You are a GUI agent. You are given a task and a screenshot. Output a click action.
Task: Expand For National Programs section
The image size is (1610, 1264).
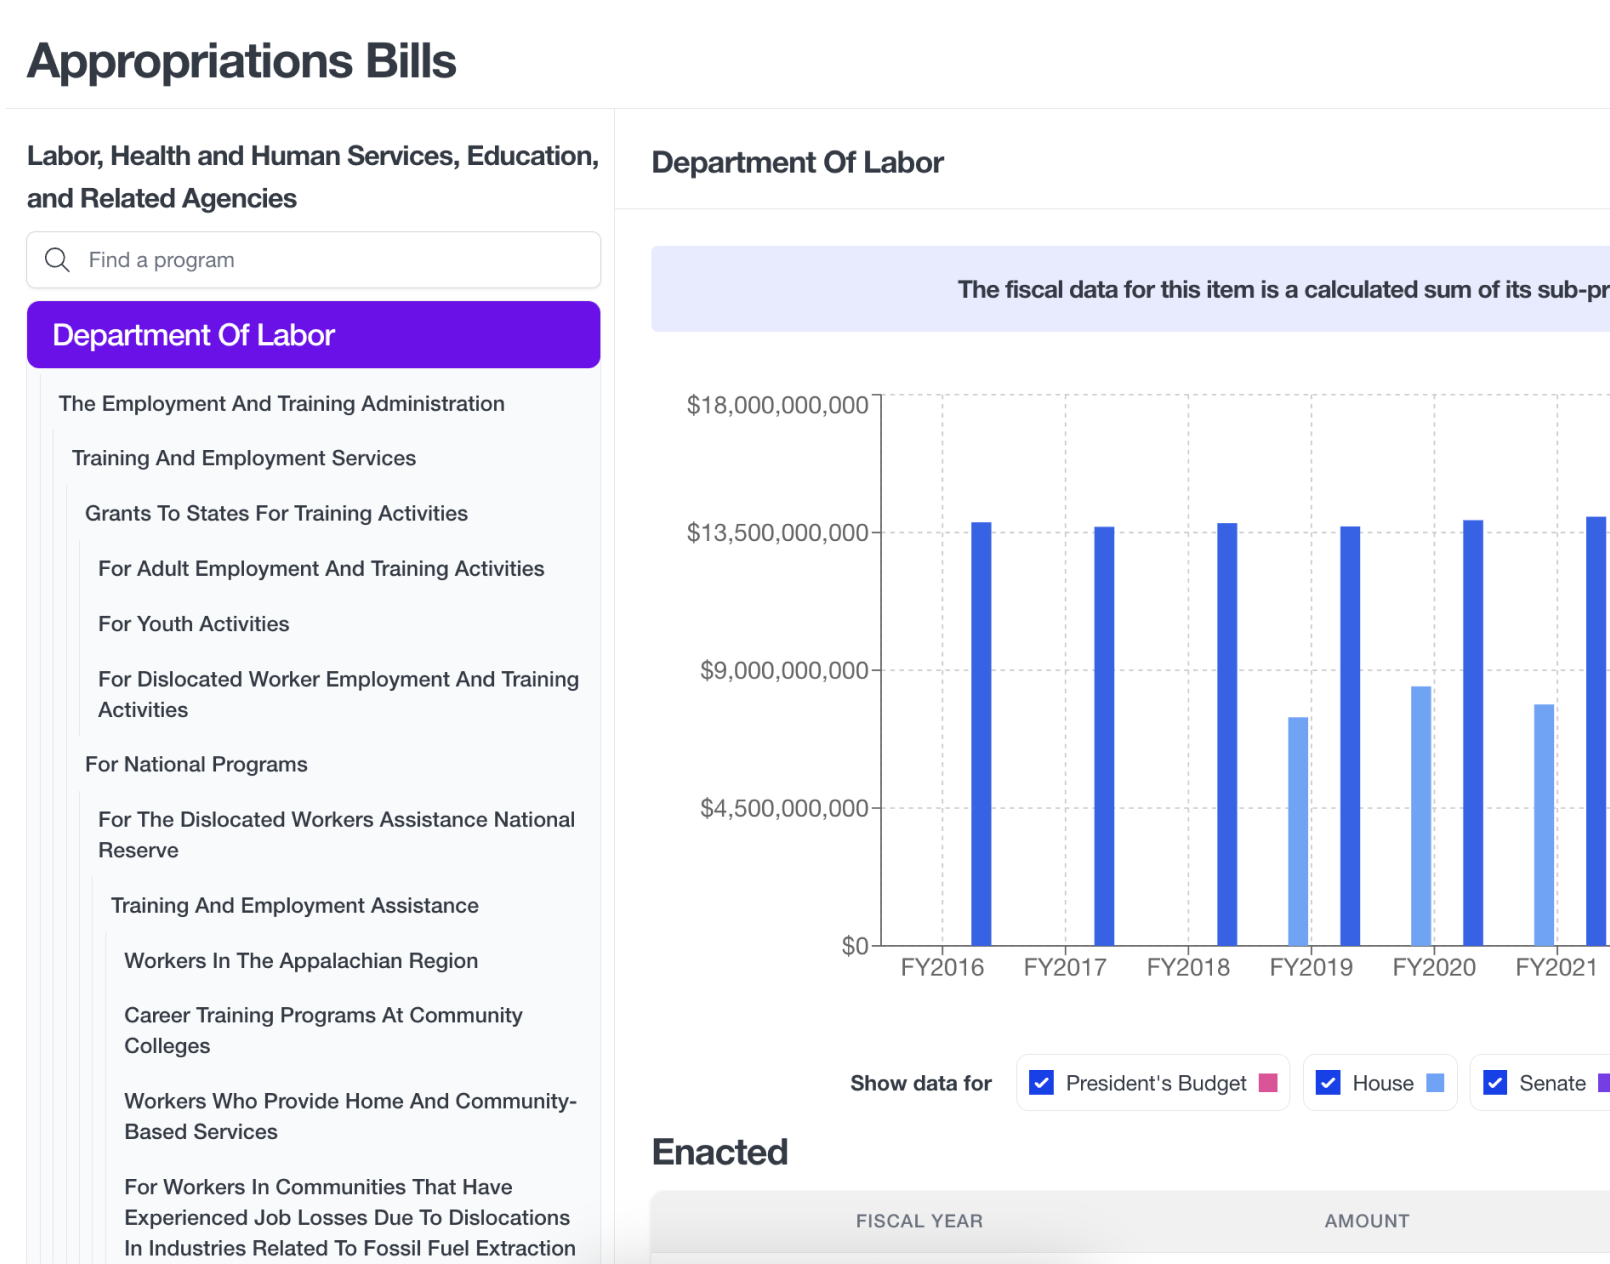(x=196, y=764)
